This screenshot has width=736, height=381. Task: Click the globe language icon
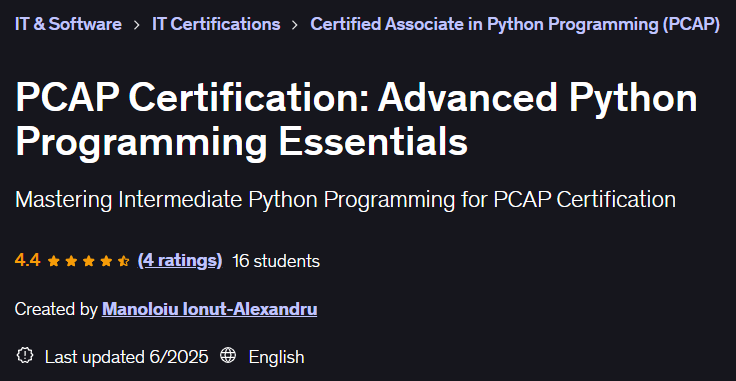pos(228,356)
